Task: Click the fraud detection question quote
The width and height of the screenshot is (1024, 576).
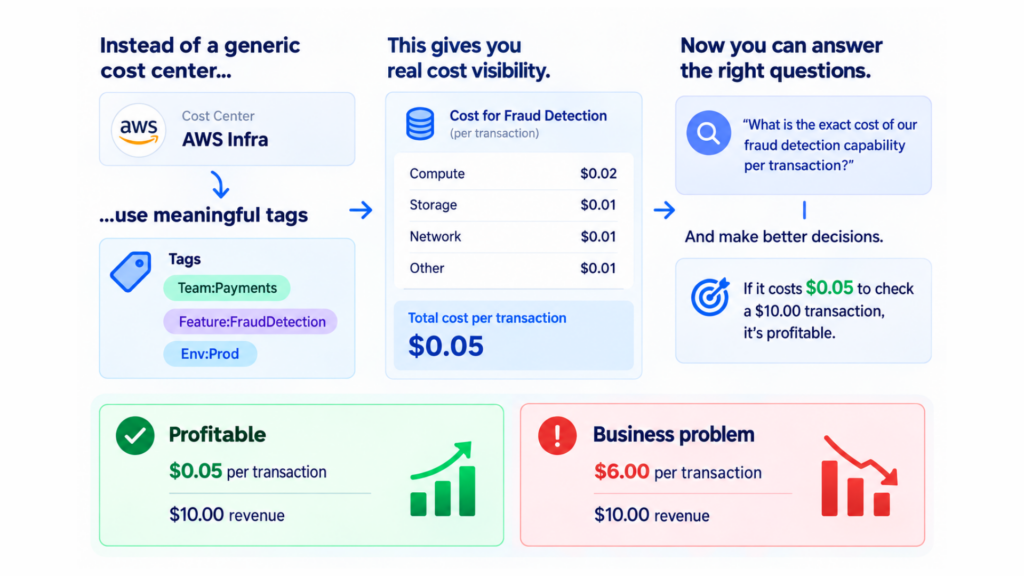Action: (830, 145)
